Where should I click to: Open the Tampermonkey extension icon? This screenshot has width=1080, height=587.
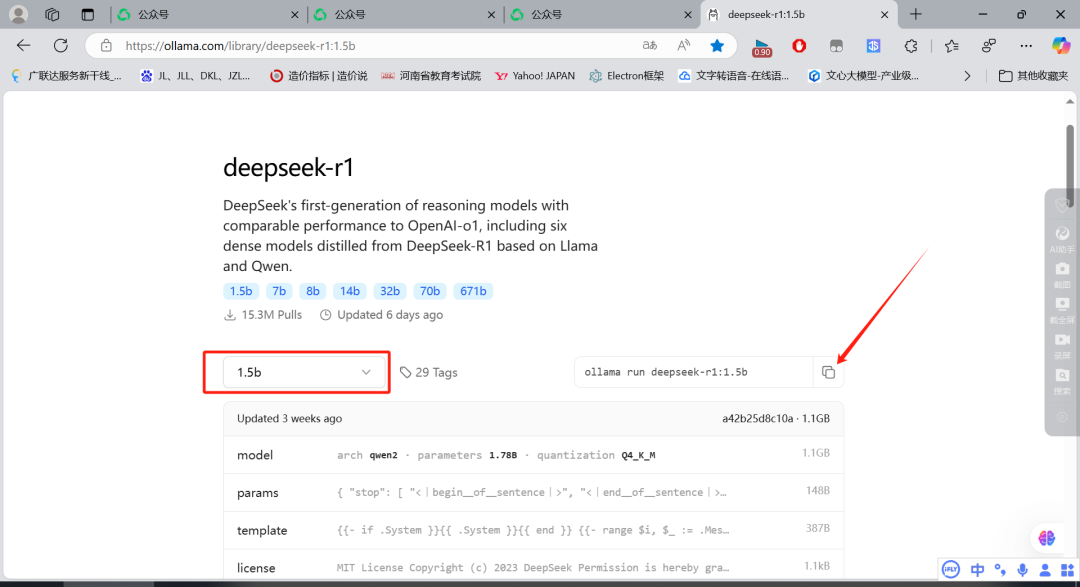(836, 45)
